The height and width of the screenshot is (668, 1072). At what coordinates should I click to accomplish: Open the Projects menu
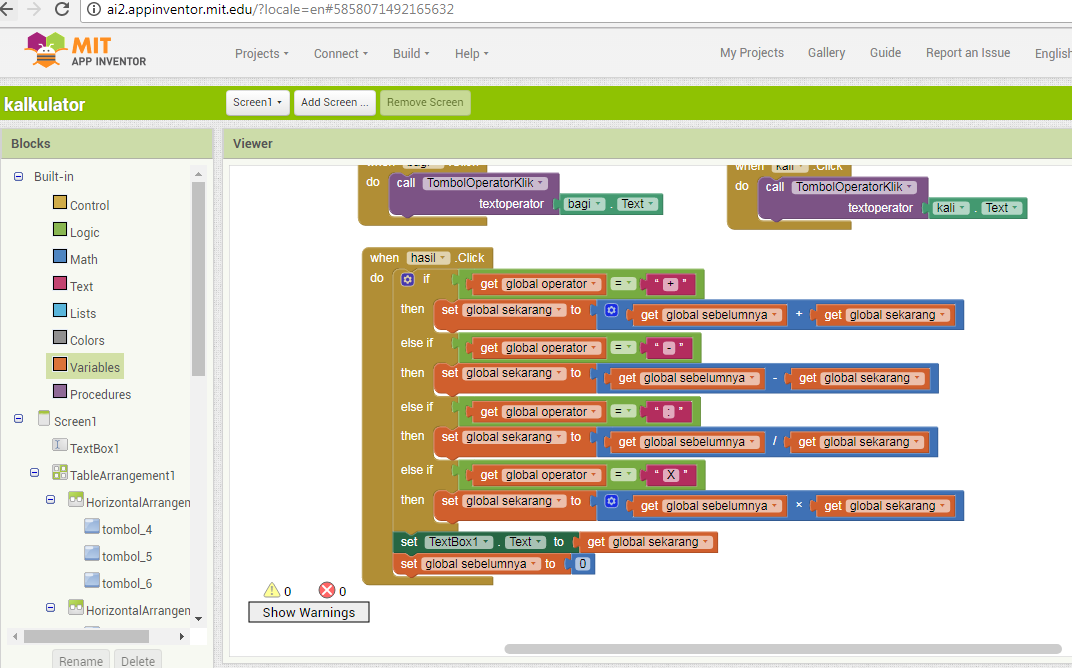pos(262,53)
